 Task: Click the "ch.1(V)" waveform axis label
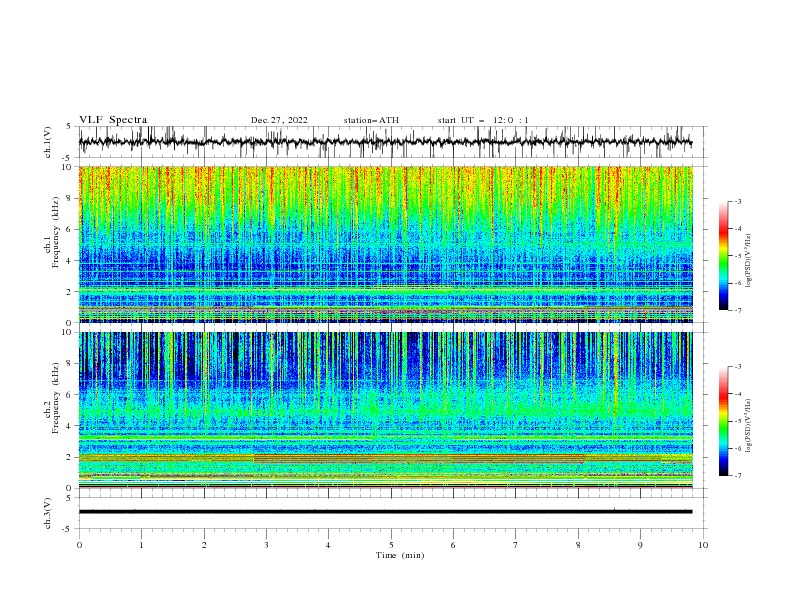point(48,142)
